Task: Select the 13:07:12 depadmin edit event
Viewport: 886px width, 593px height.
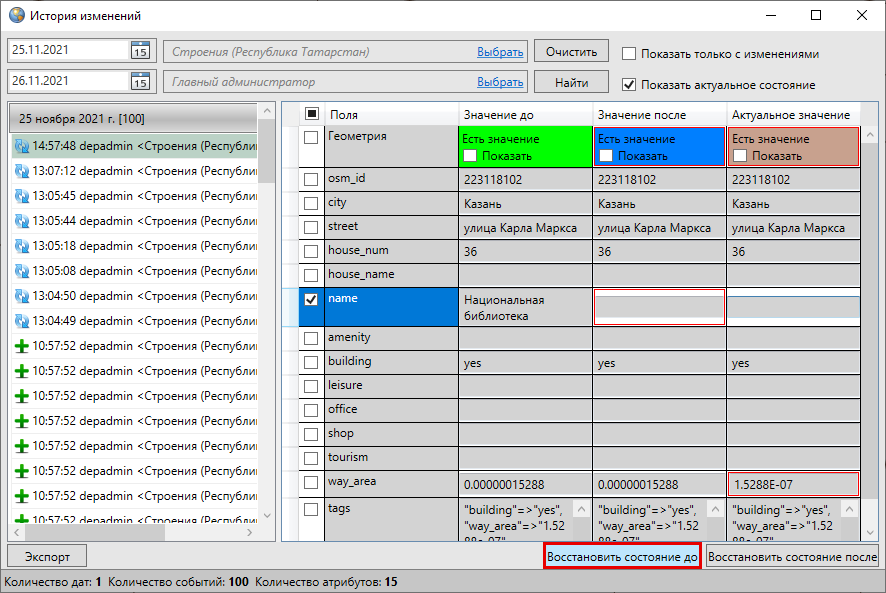Action: coord(134,170)
